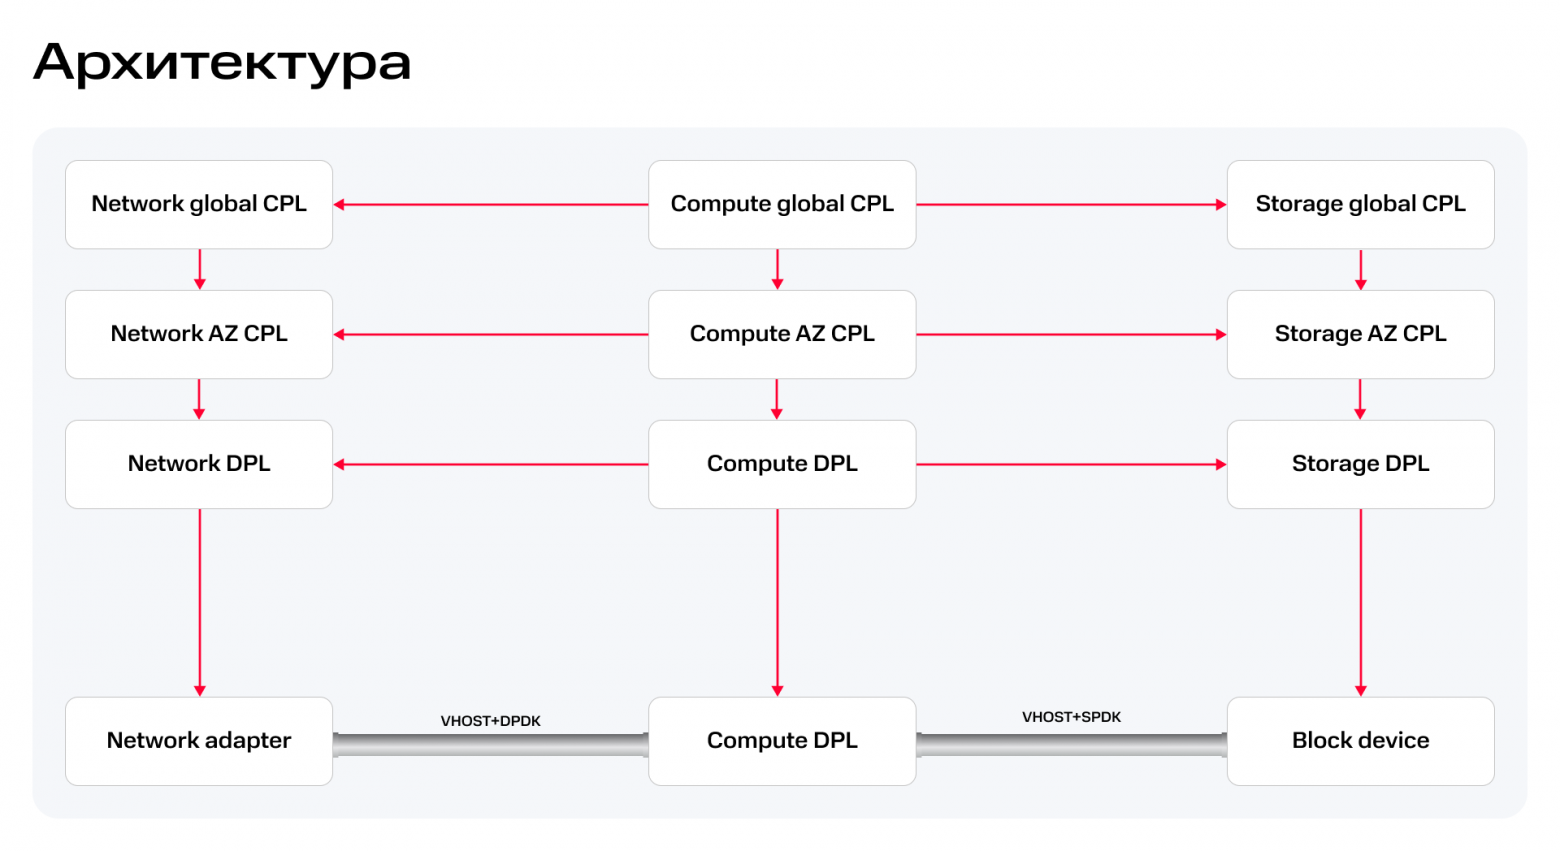1560x851 pixels.
Task: Select the gray pipe under VHOST+SPDK
Action: pos(1071,745)
